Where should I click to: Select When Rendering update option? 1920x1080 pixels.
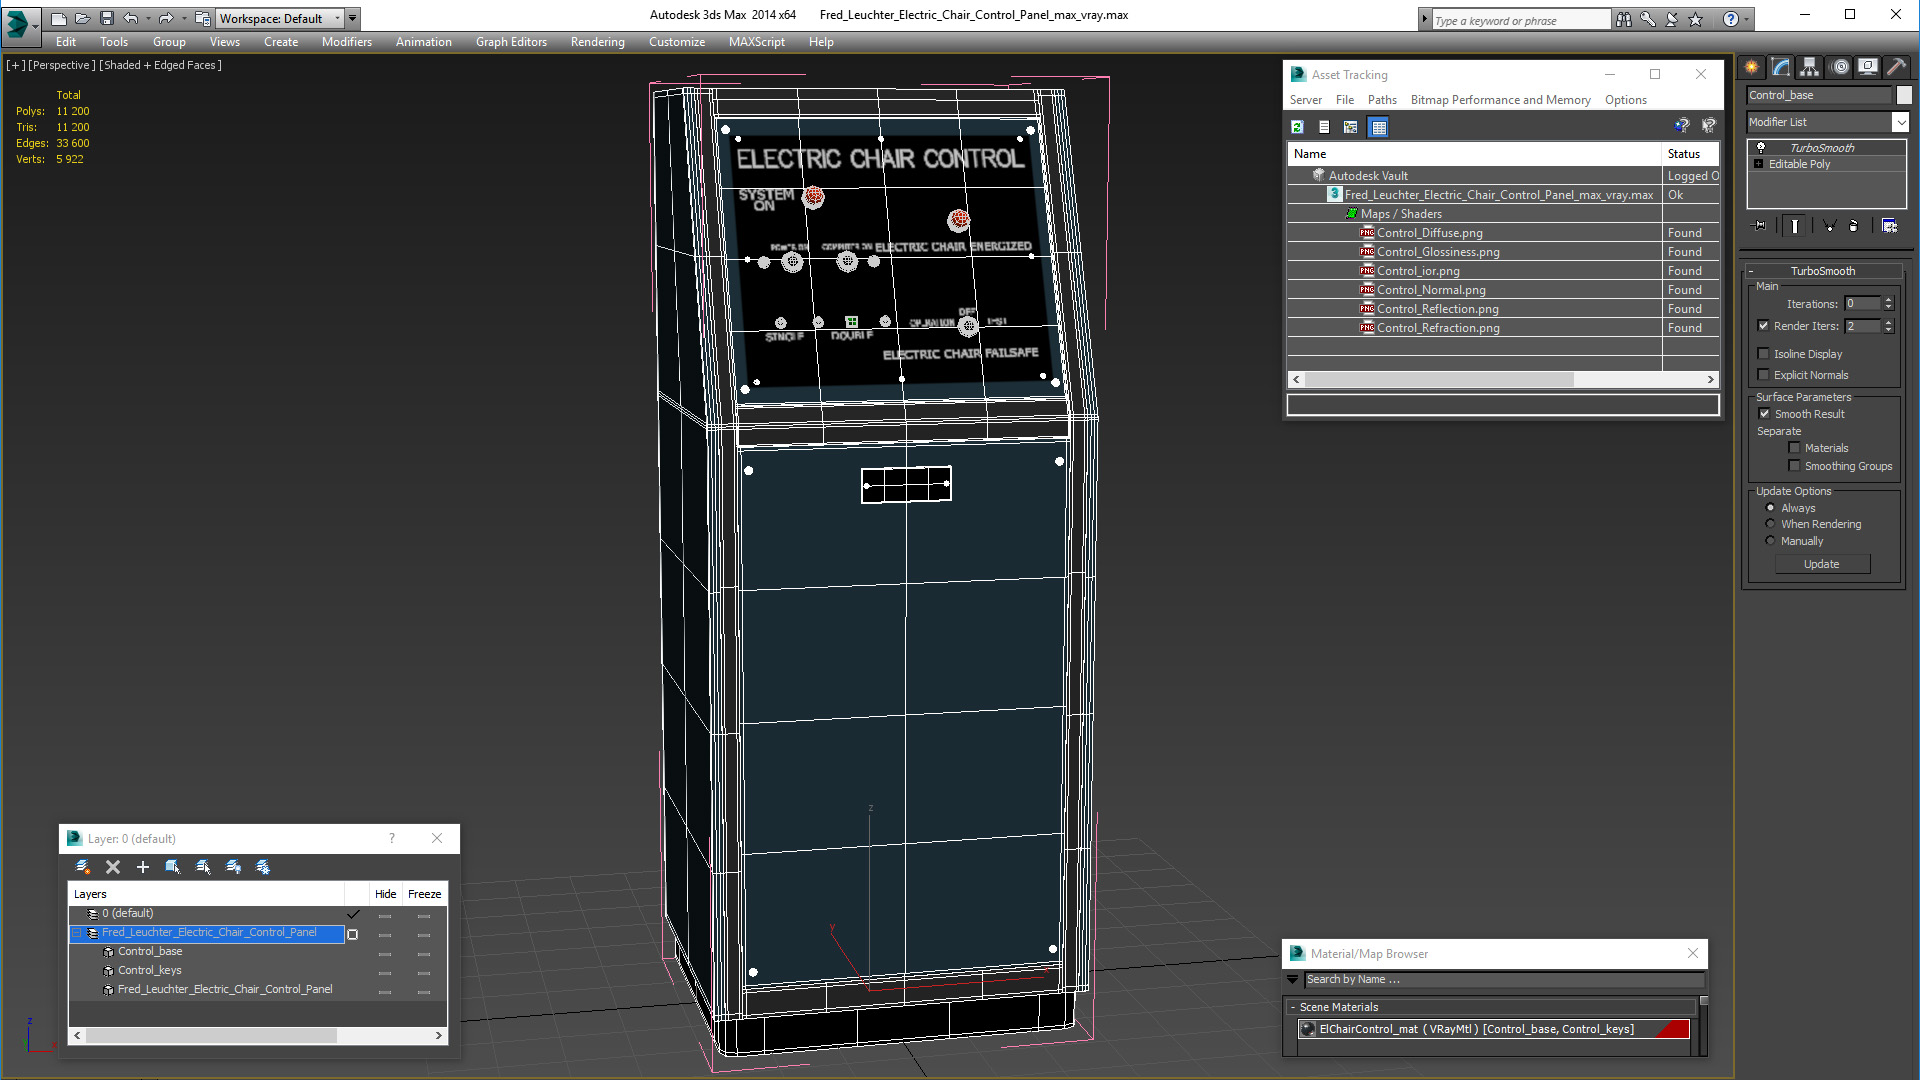1770,524
